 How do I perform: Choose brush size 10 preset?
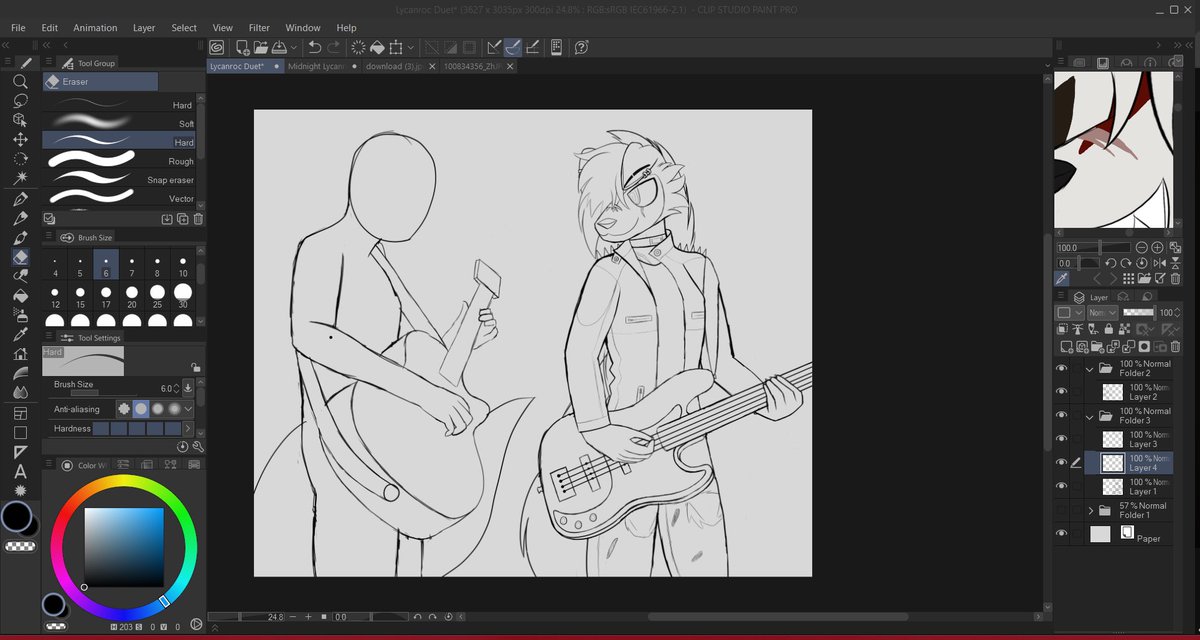coord(183,265)
